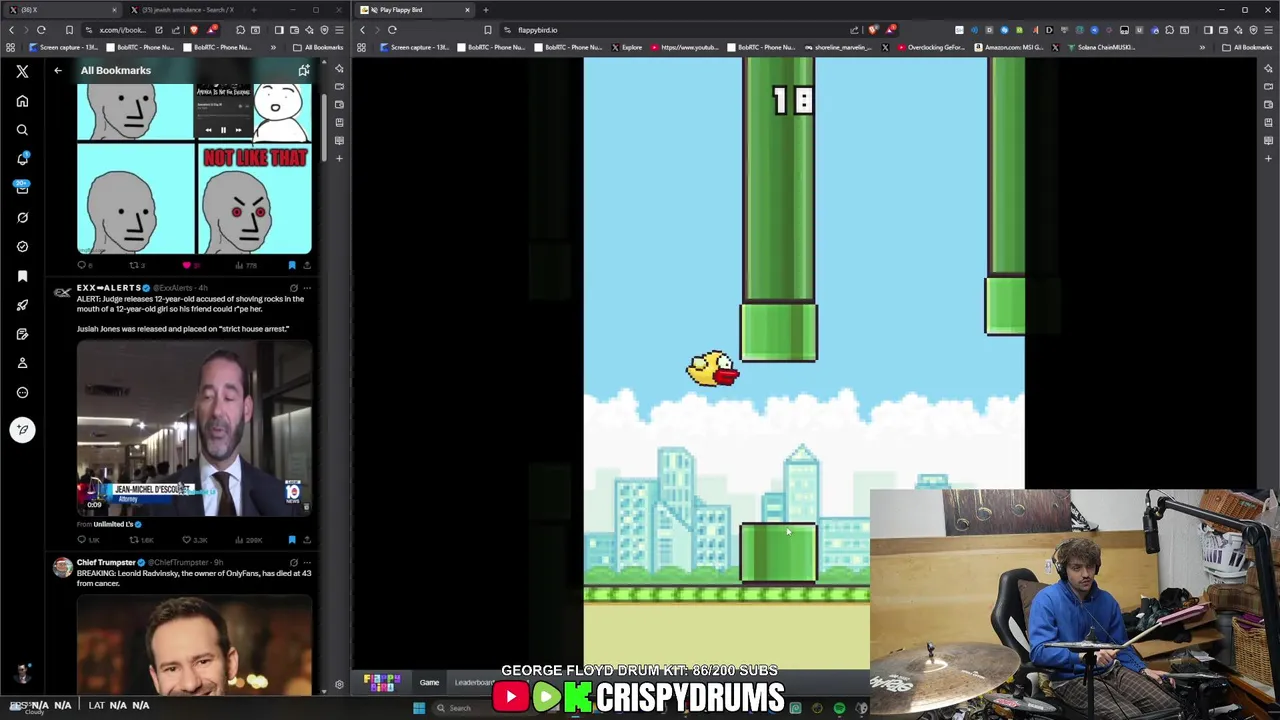Open Solana ChainMUSKI bookmark
This screenshot has width=1280, height=720.
(x=1099, y=47)
